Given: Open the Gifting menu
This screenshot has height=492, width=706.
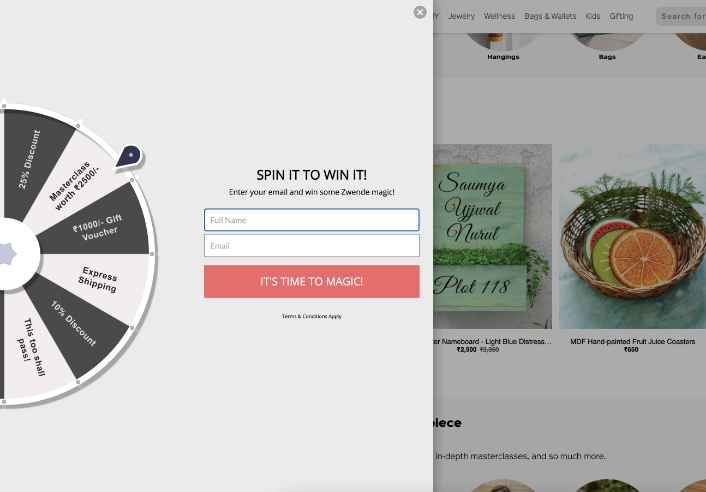Looking at the screenshot, I should (621, 16).
